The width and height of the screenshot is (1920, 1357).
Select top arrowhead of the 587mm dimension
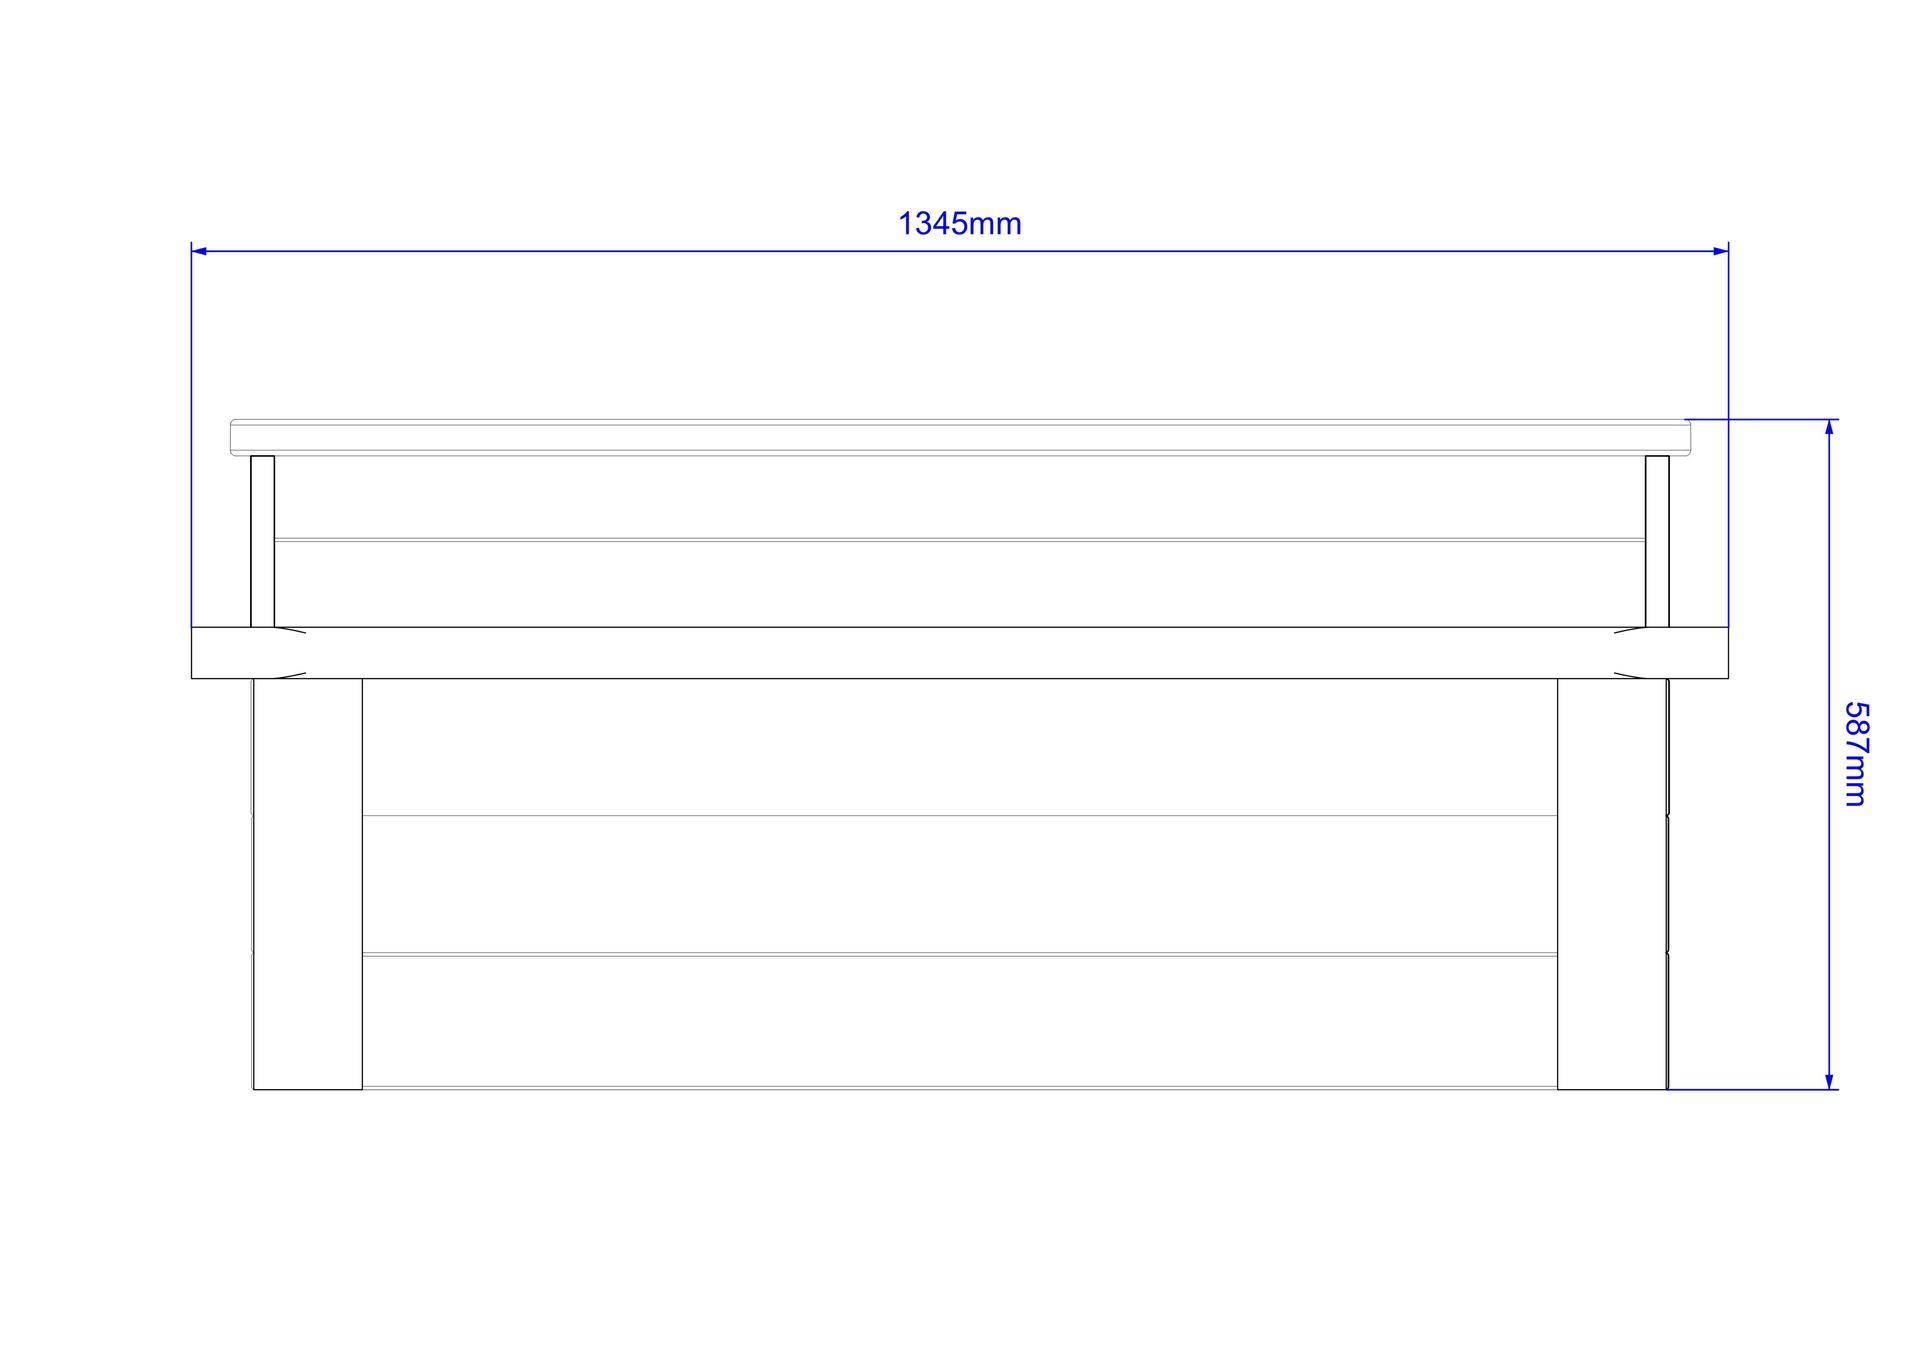coord(1829,427)
